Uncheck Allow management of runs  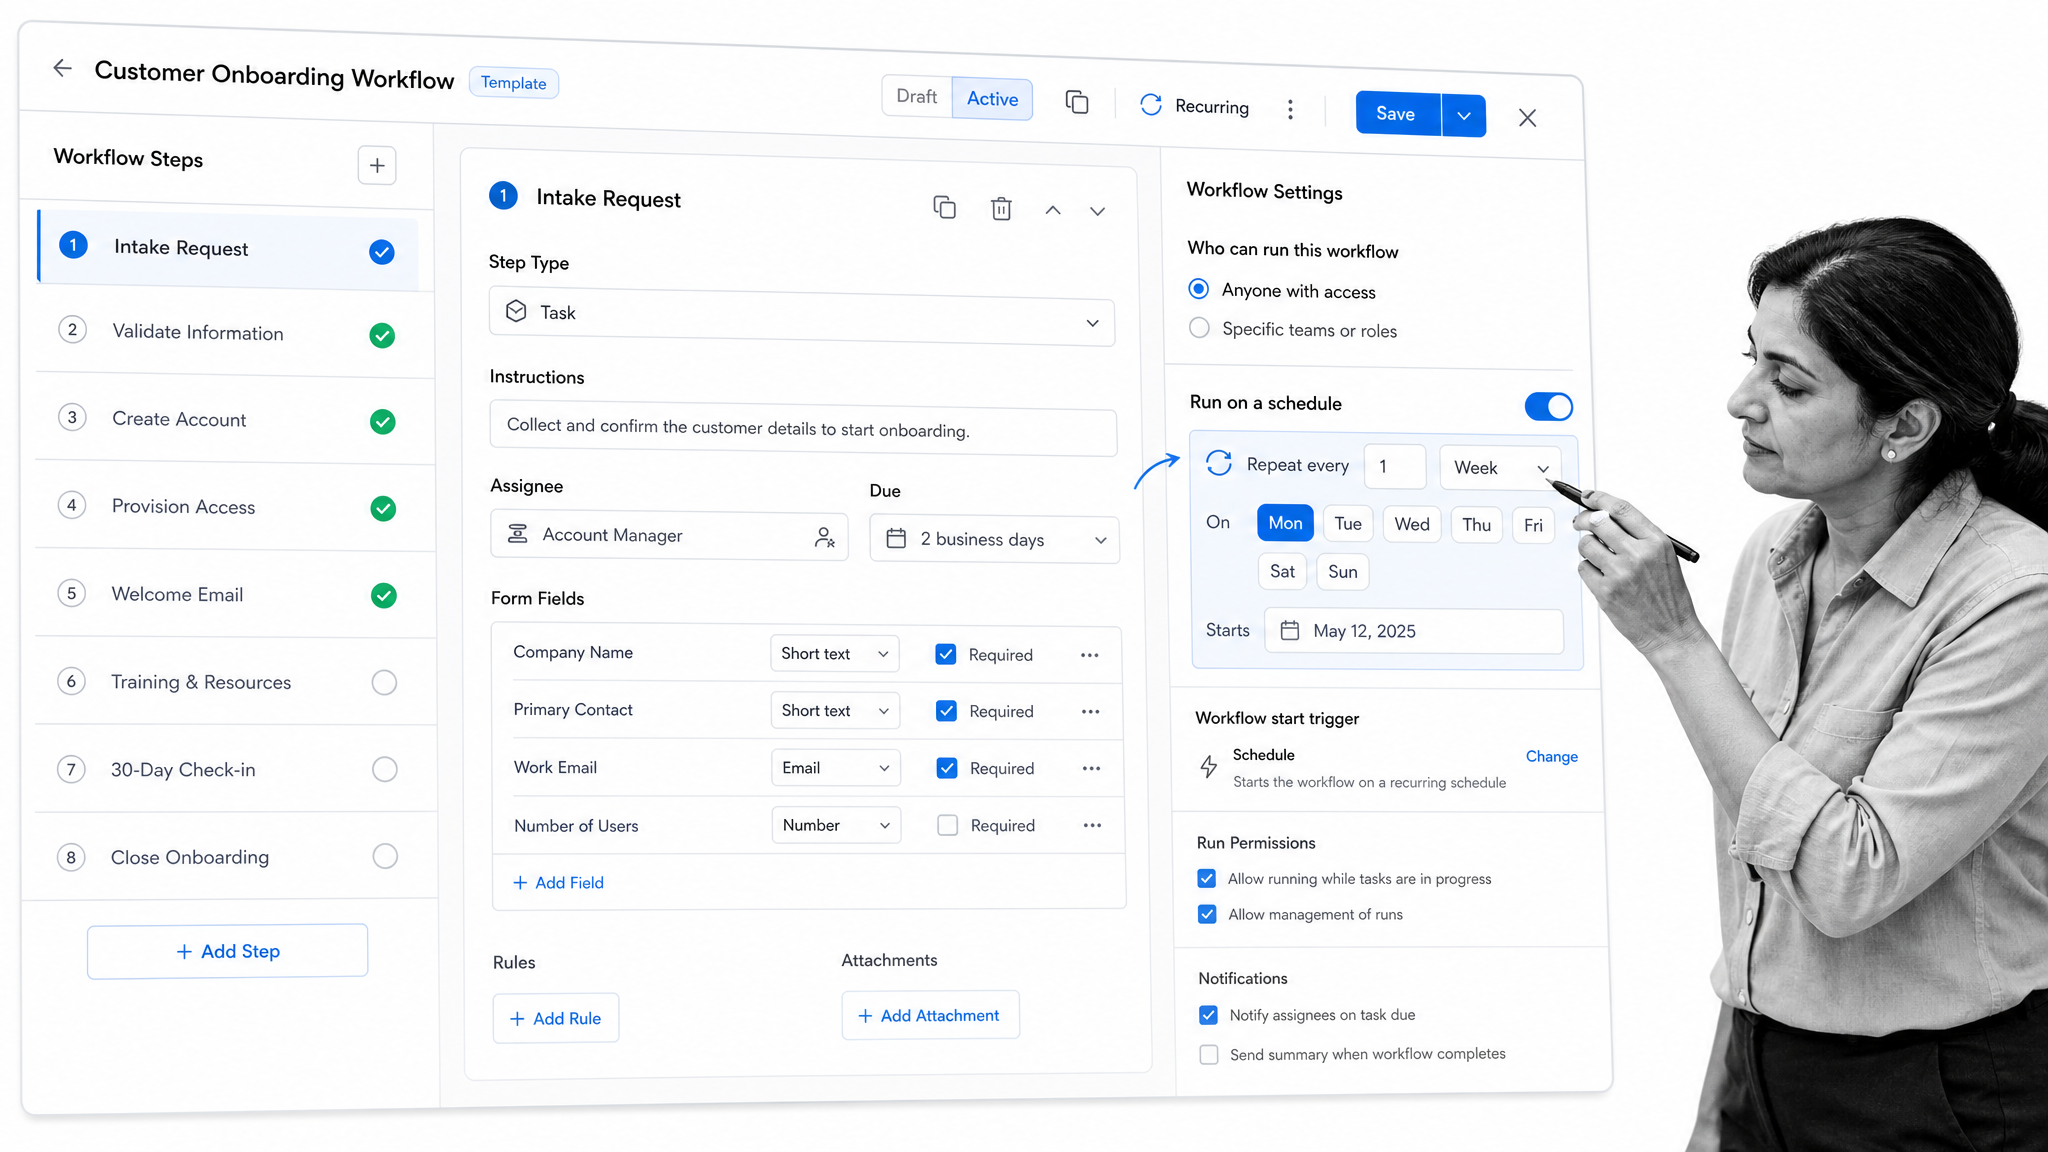click(x=1207, y=914)
